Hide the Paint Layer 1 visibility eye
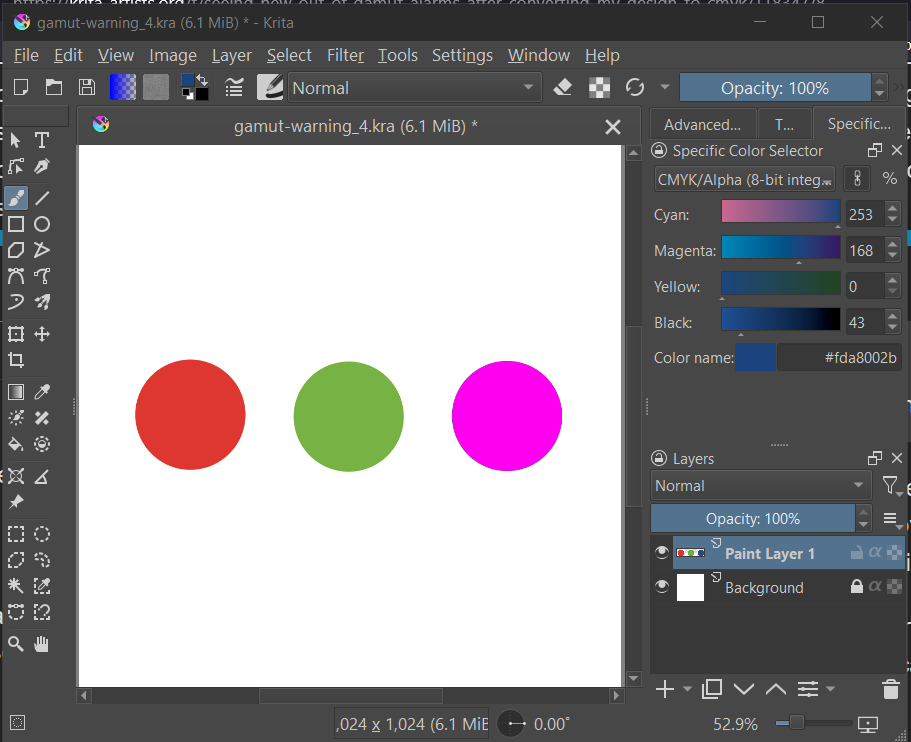The height and width of the screenshot is (742, 911). [x=661, y=553]
